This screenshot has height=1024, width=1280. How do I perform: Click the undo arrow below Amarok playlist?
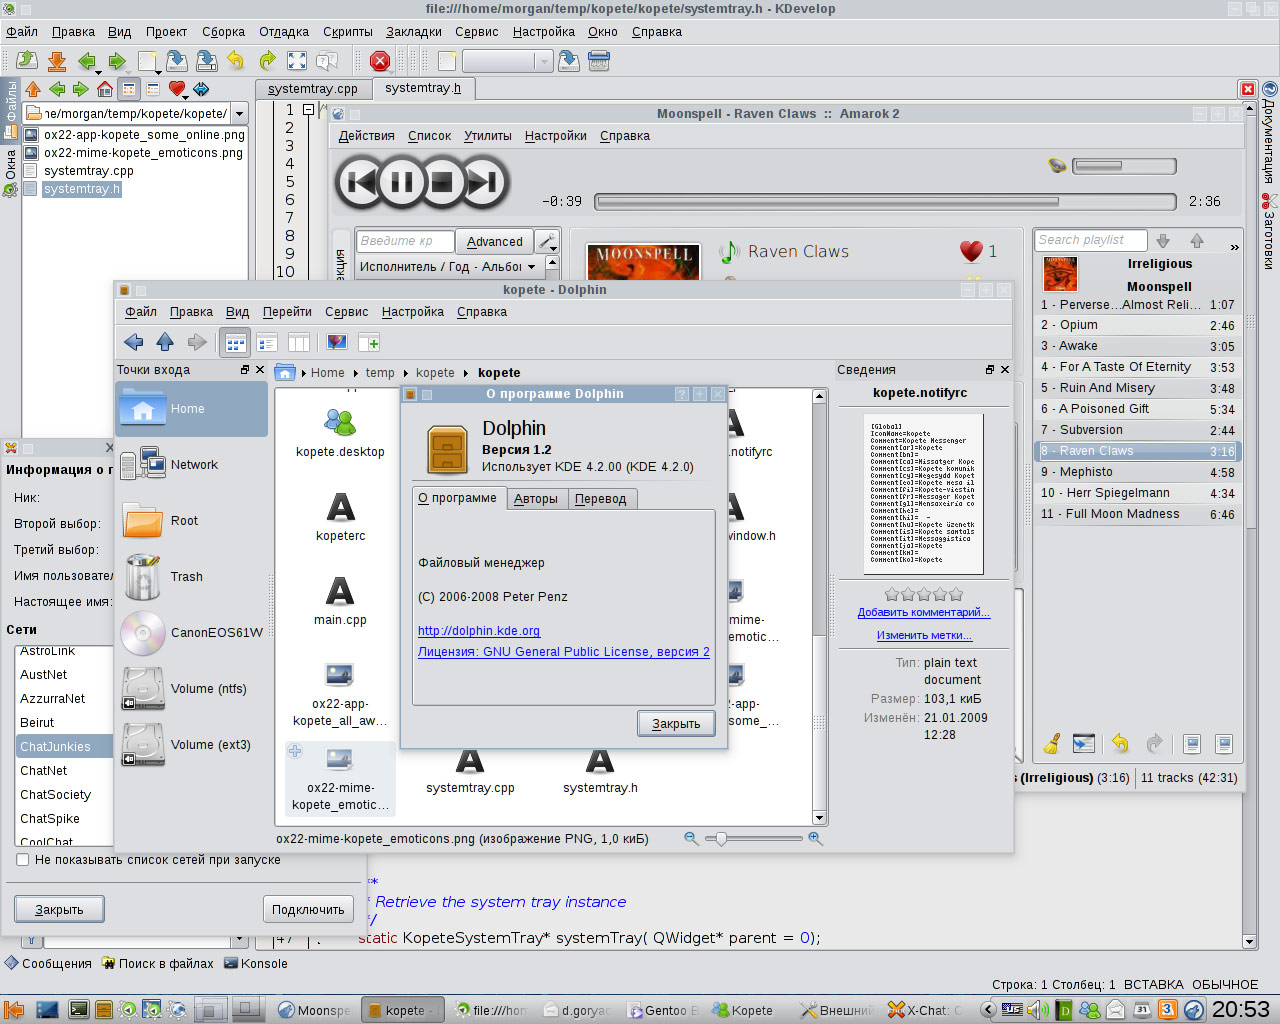[1120, 743]
